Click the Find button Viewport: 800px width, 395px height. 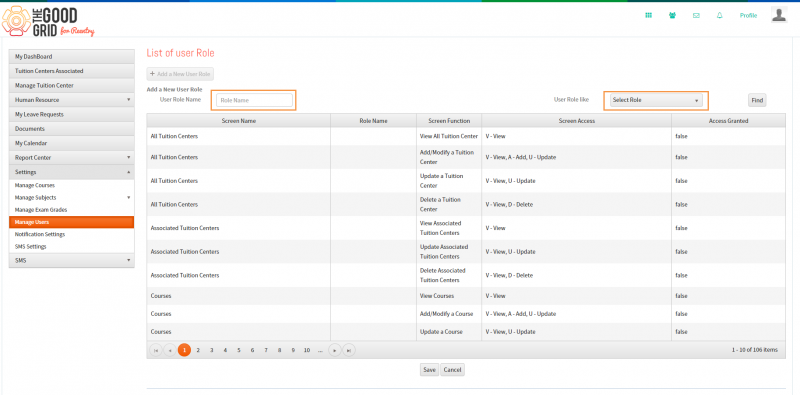click(757, 101)
